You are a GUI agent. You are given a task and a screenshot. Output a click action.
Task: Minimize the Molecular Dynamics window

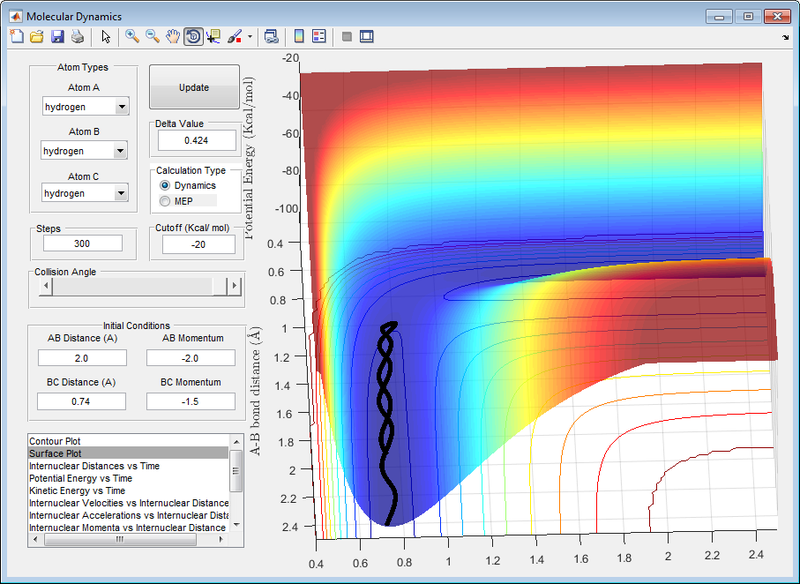pyautogui.click(x=719, y=17)
